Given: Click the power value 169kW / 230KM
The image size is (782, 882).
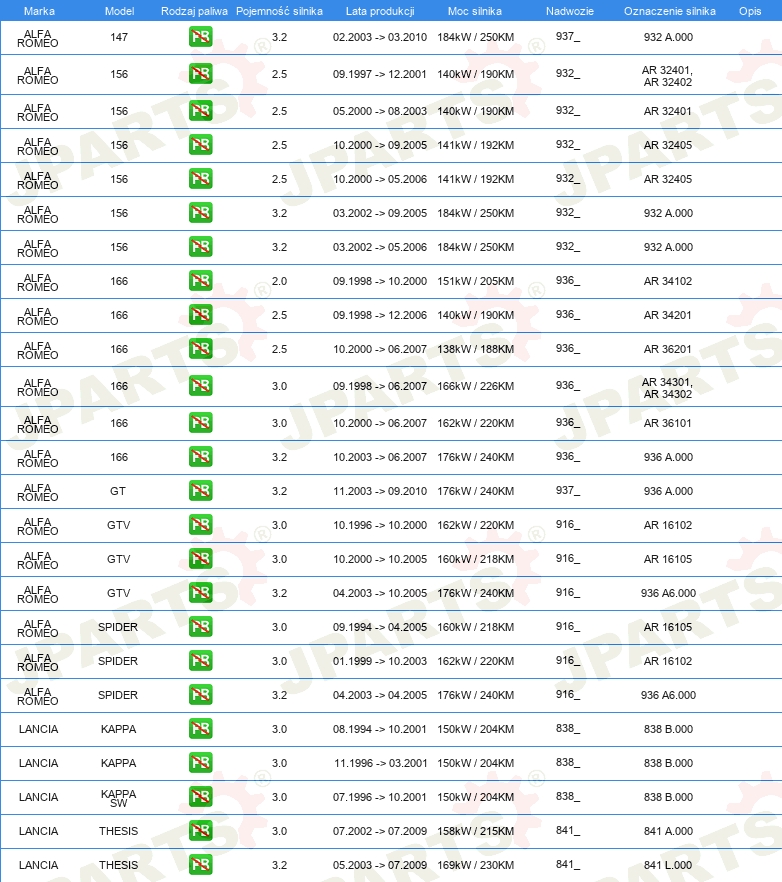Looking at the screenshot, I should click(475, 865).
